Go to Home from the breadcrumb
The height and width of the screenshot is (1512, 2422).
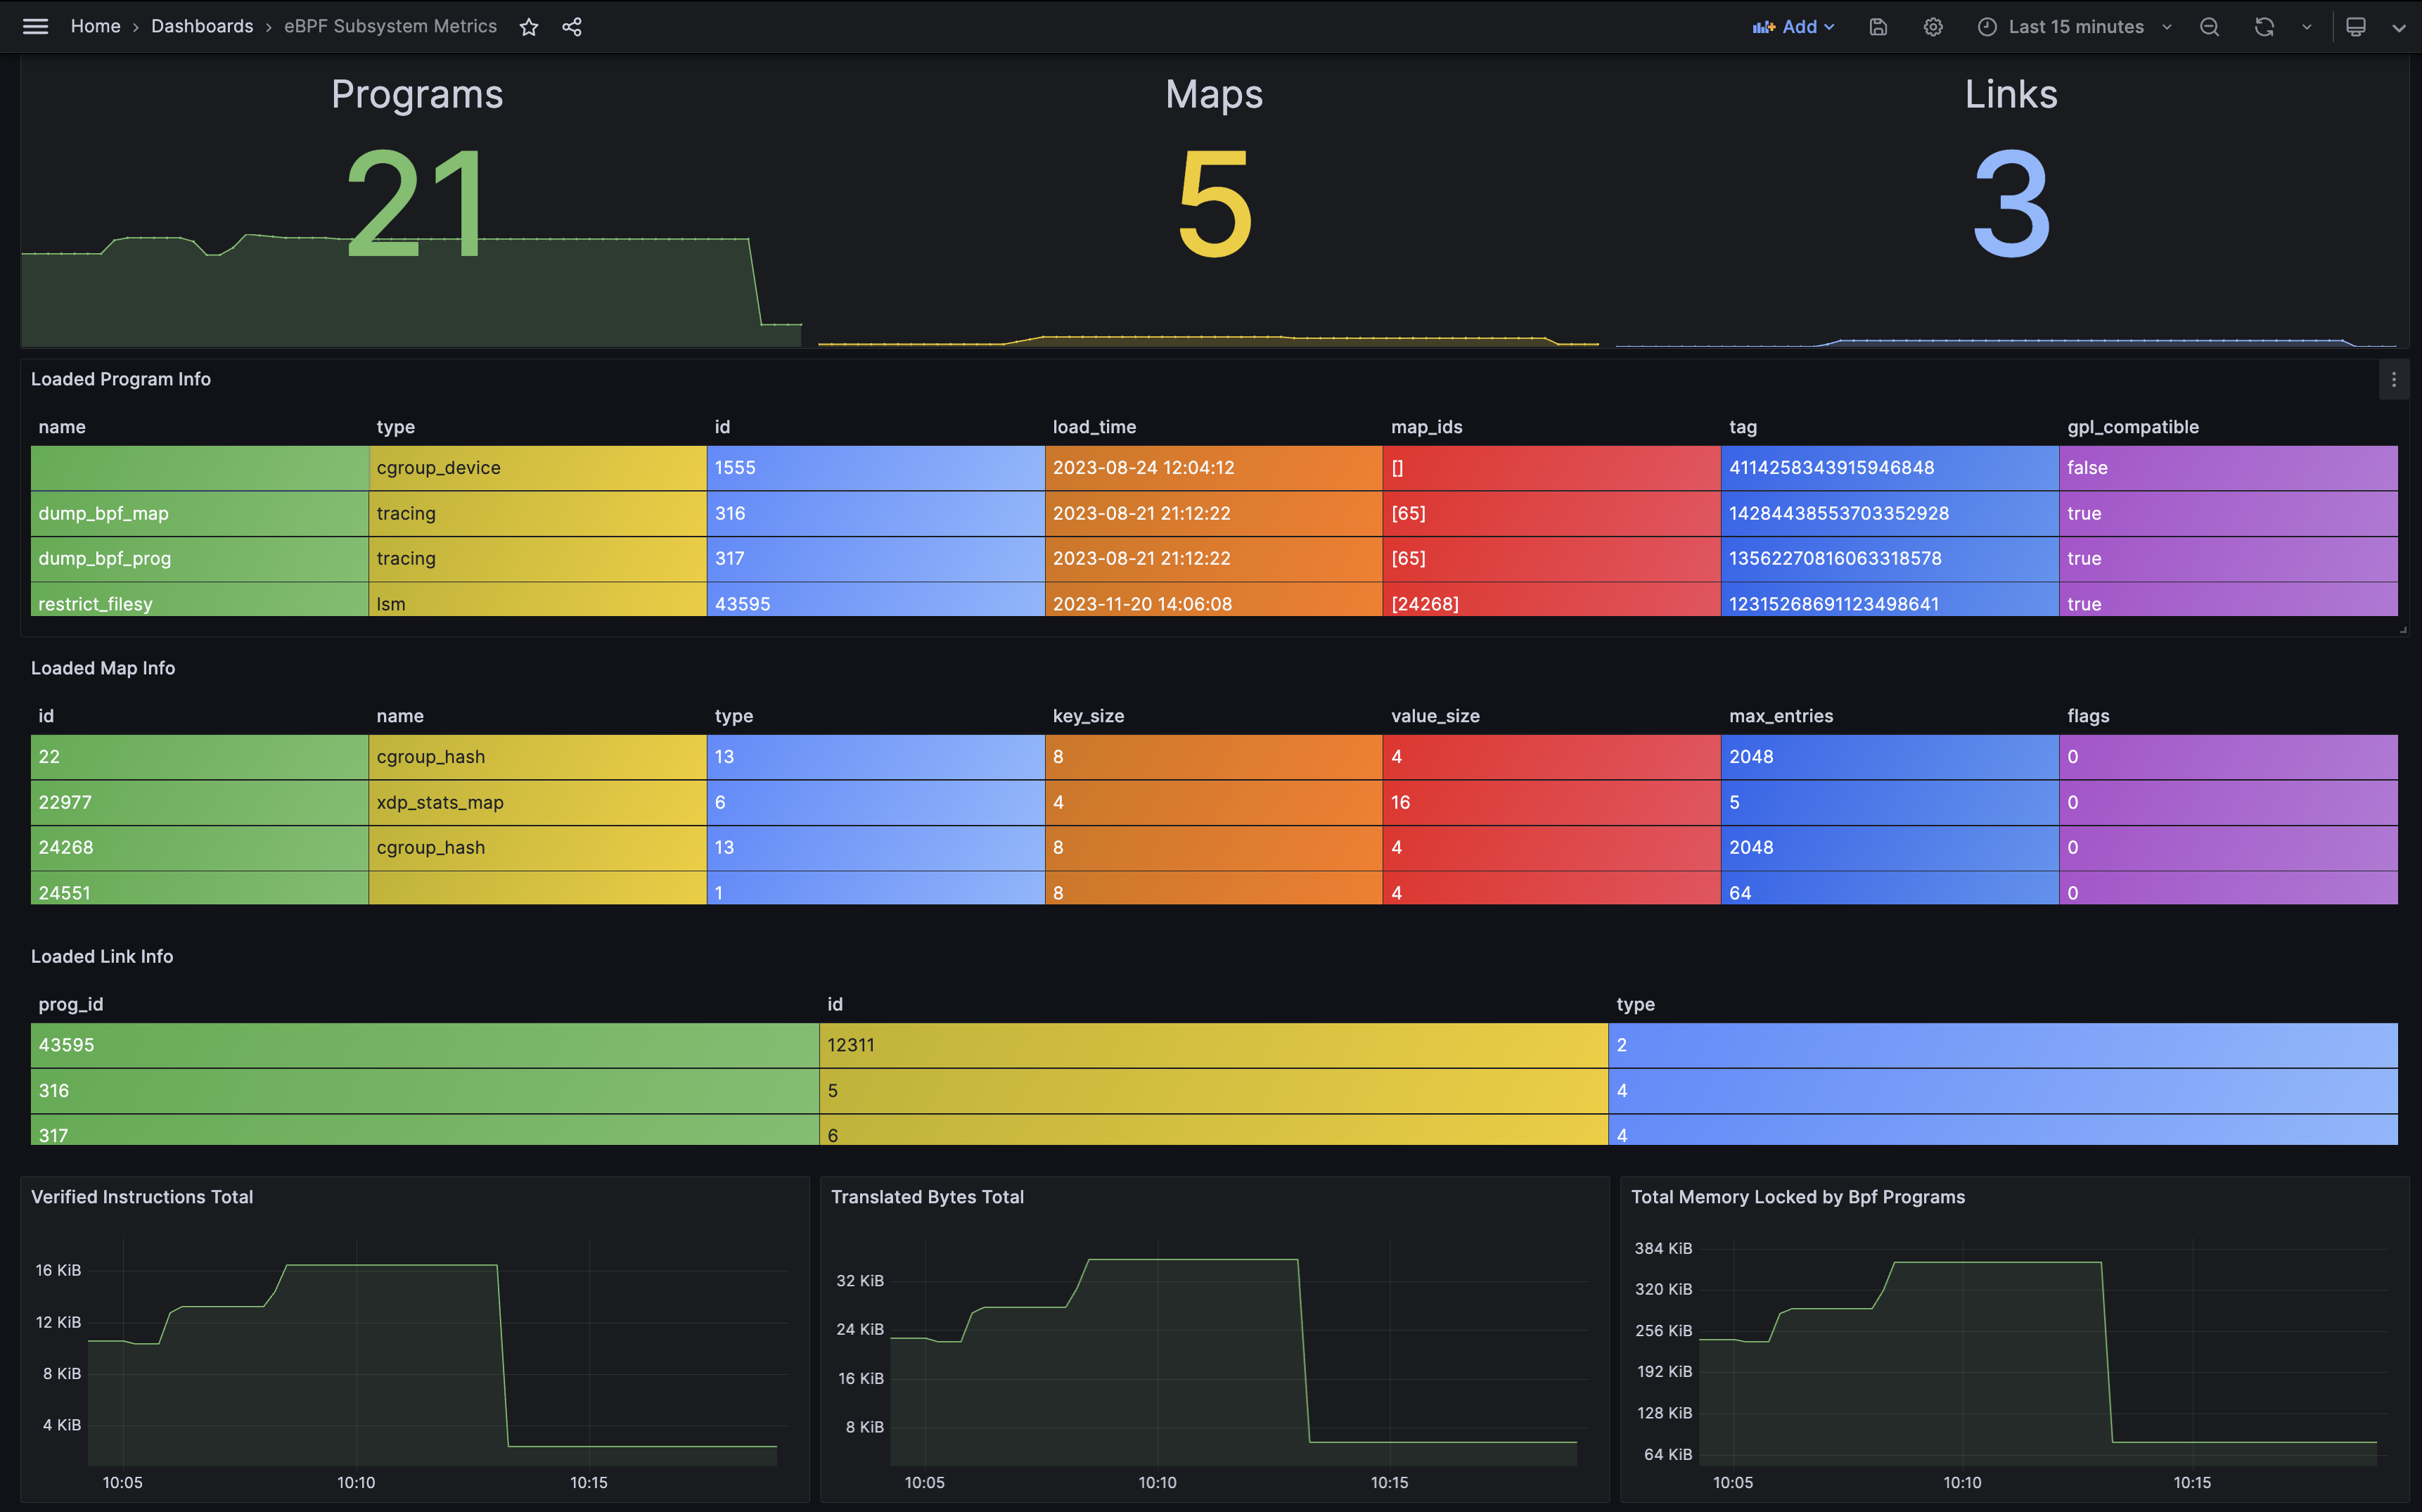coord(95,26)
